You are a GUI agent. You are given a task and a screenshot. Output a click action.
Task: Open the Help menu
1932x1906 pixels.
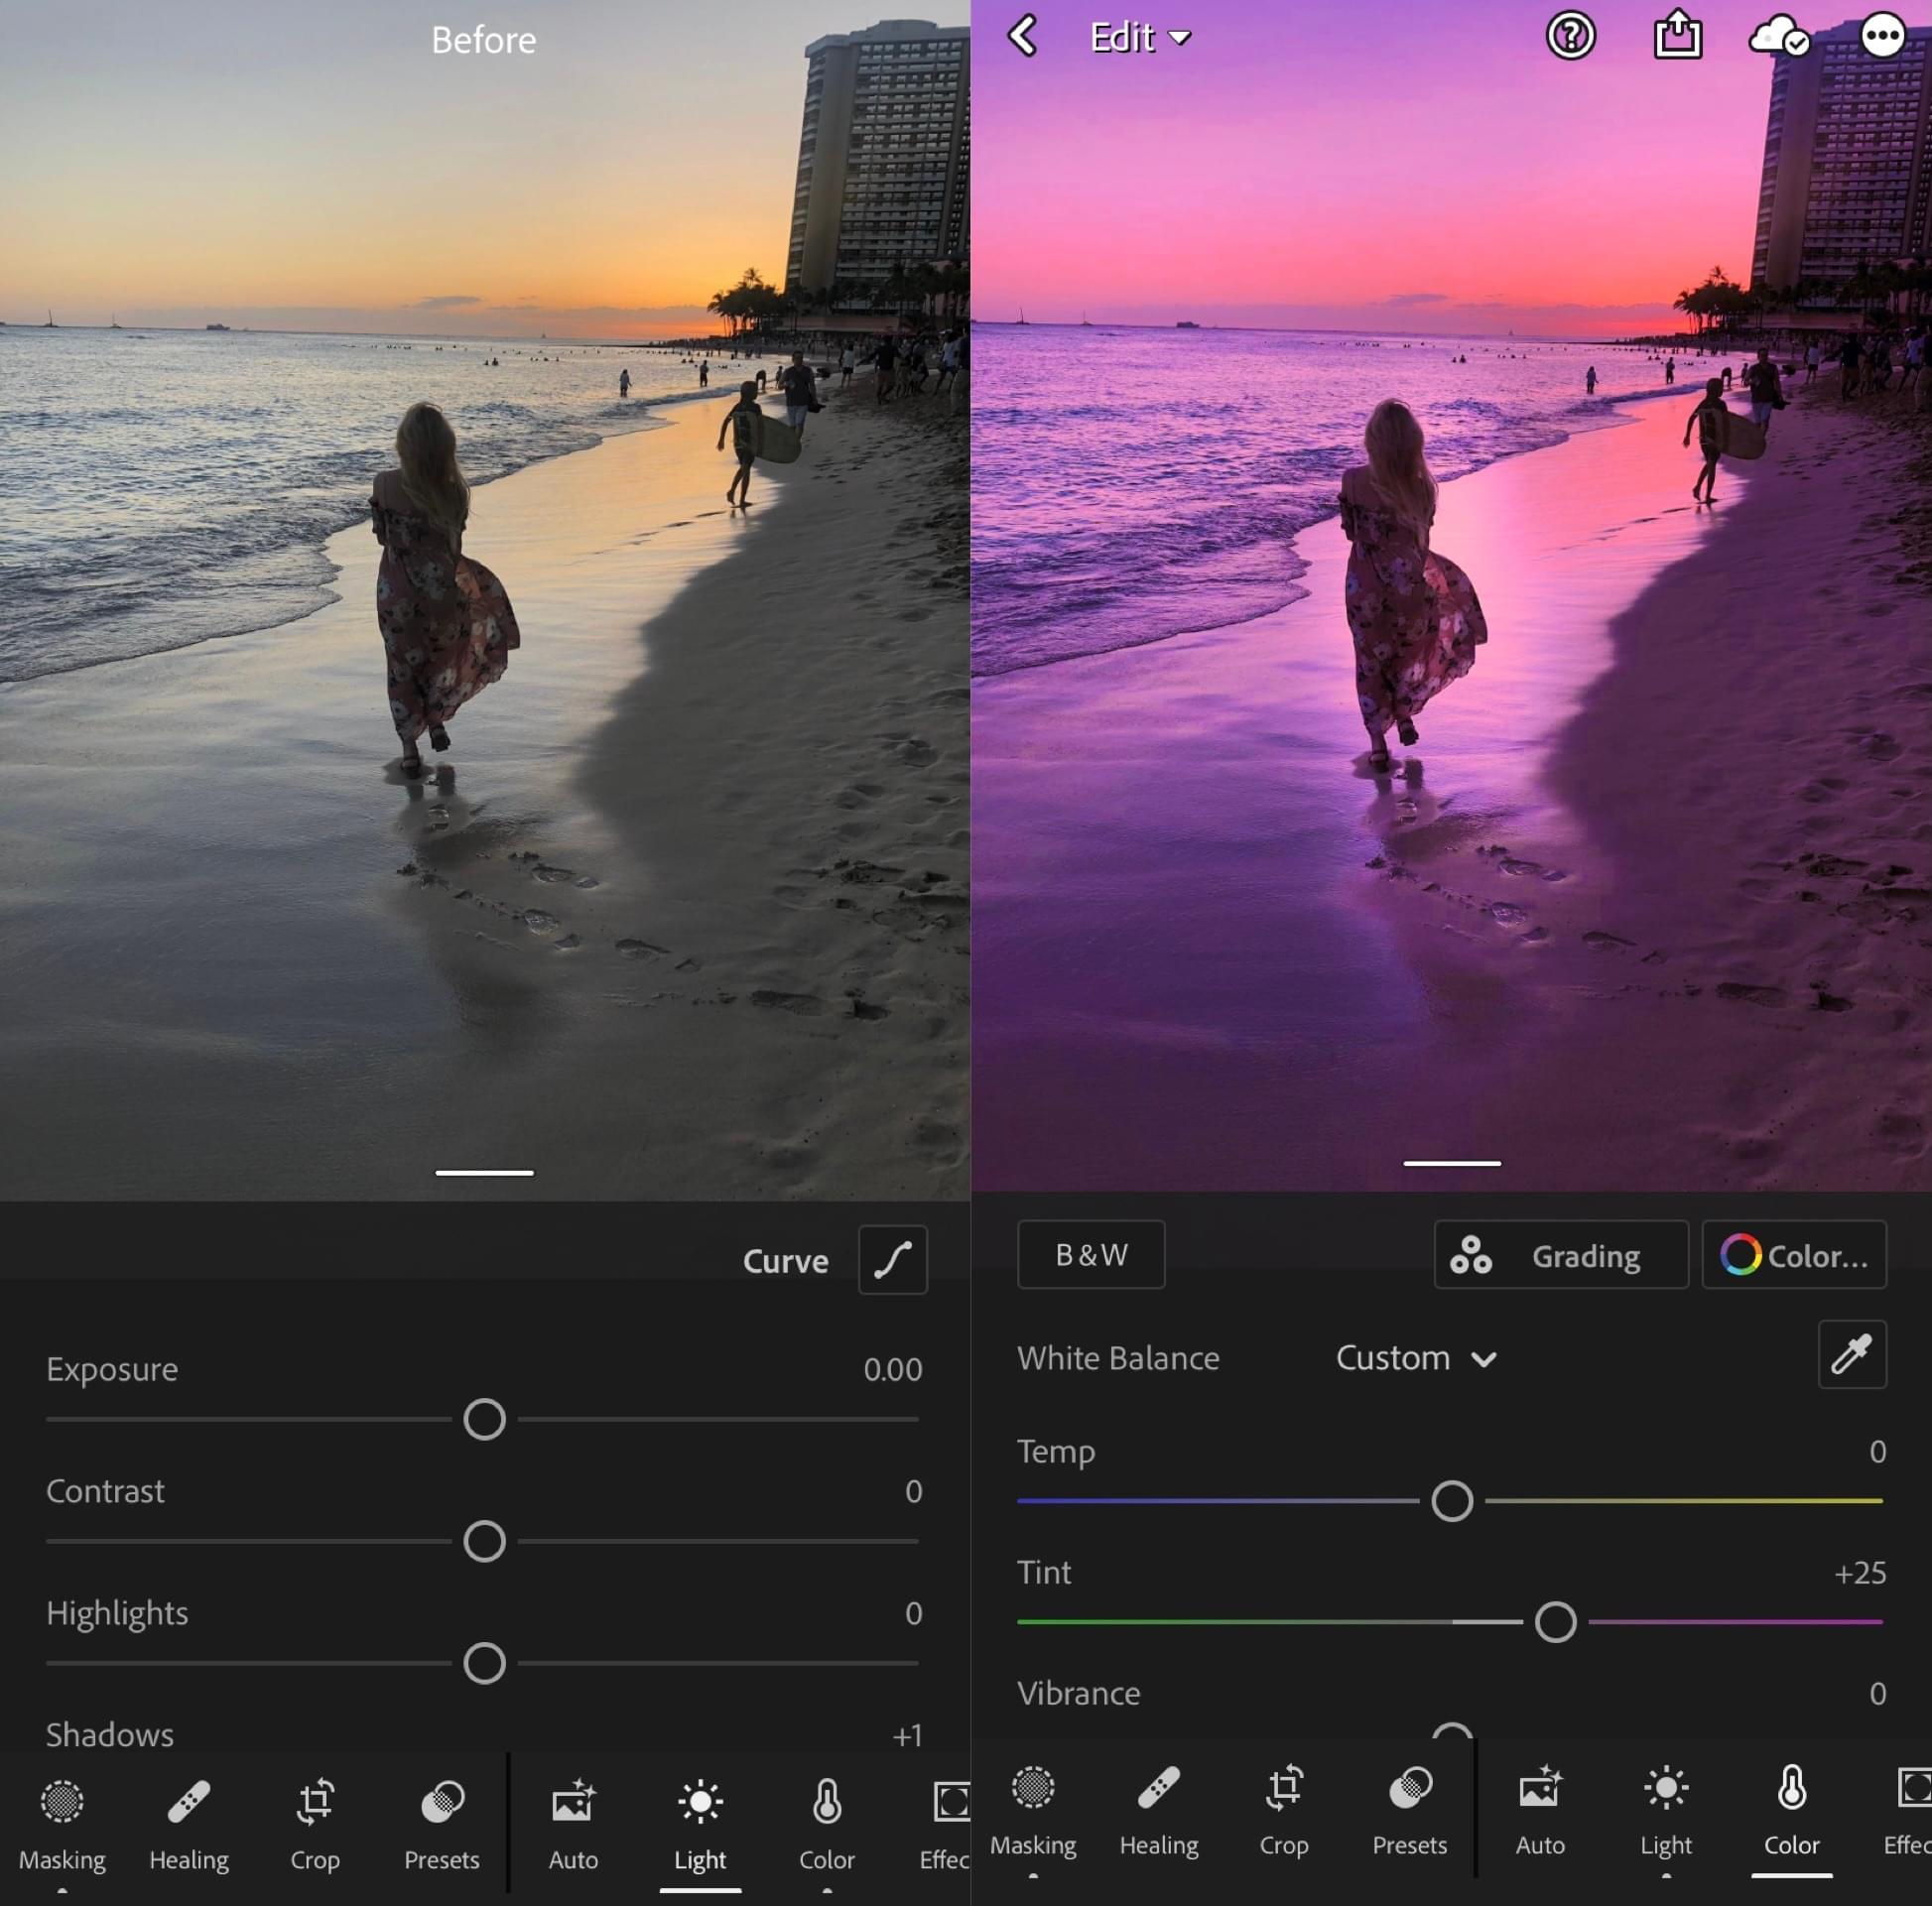click(1570, 36)
